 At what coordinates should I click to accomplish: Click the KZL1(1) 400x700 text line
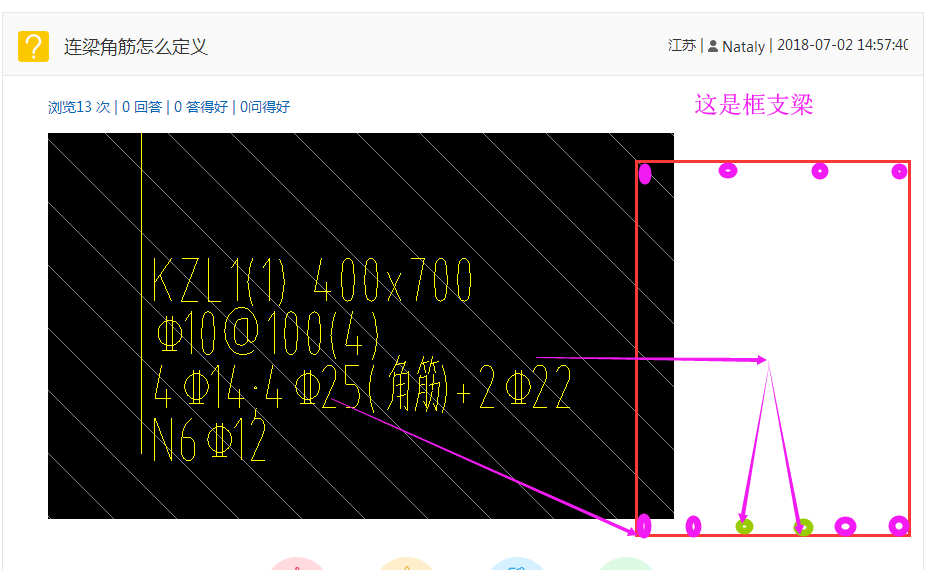[312, 280]
